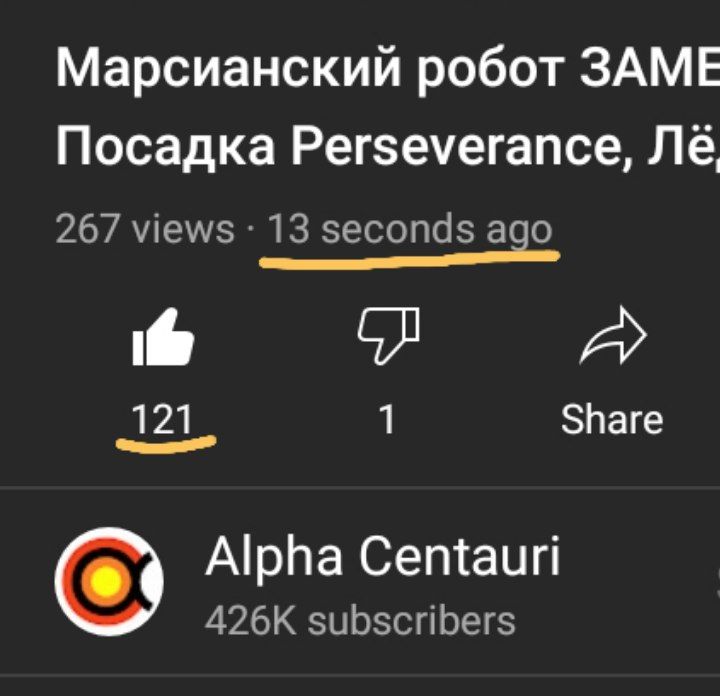Viewport: 720px width, 696px height.
Task: Click the orange underline beneath the 121 count
Action: pos(166,443)
